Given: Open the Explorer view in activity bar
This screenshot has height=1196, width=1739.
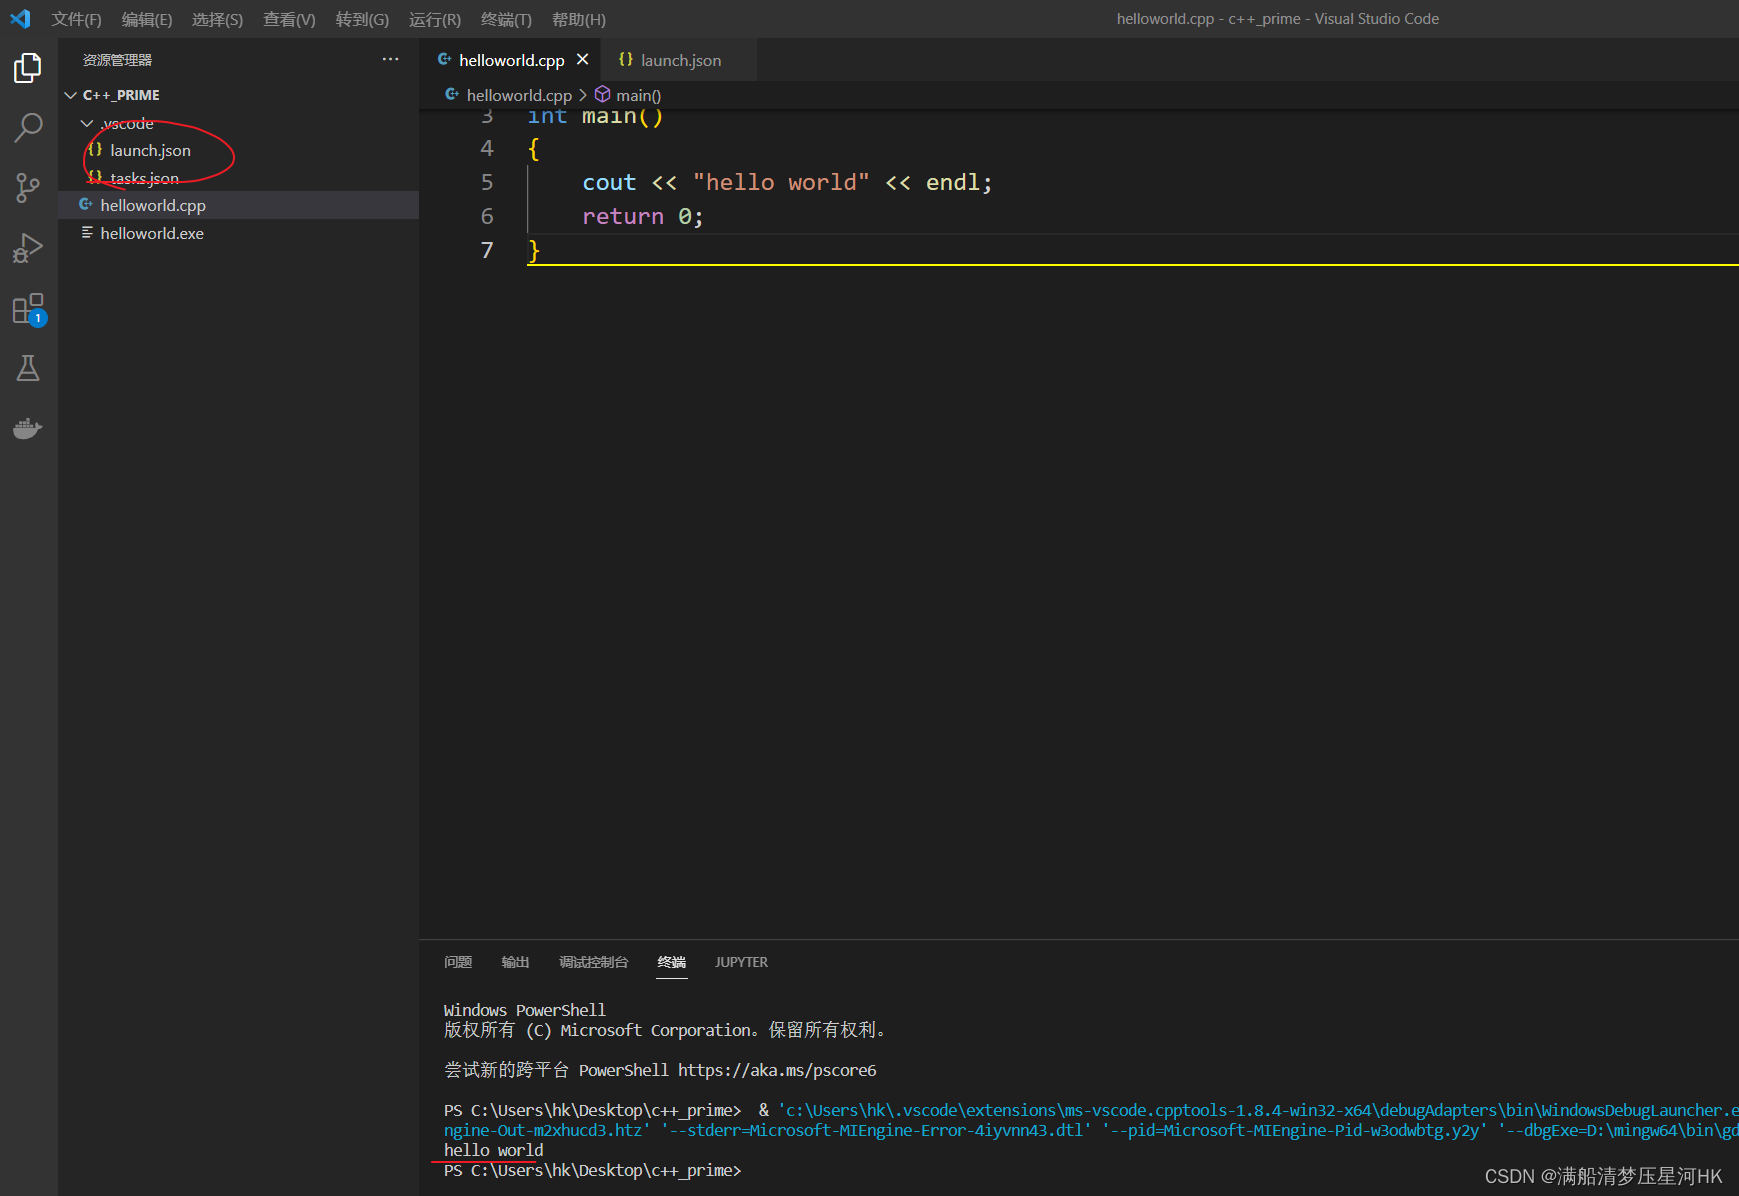Looking at the screenshot, I should (28, 68).
